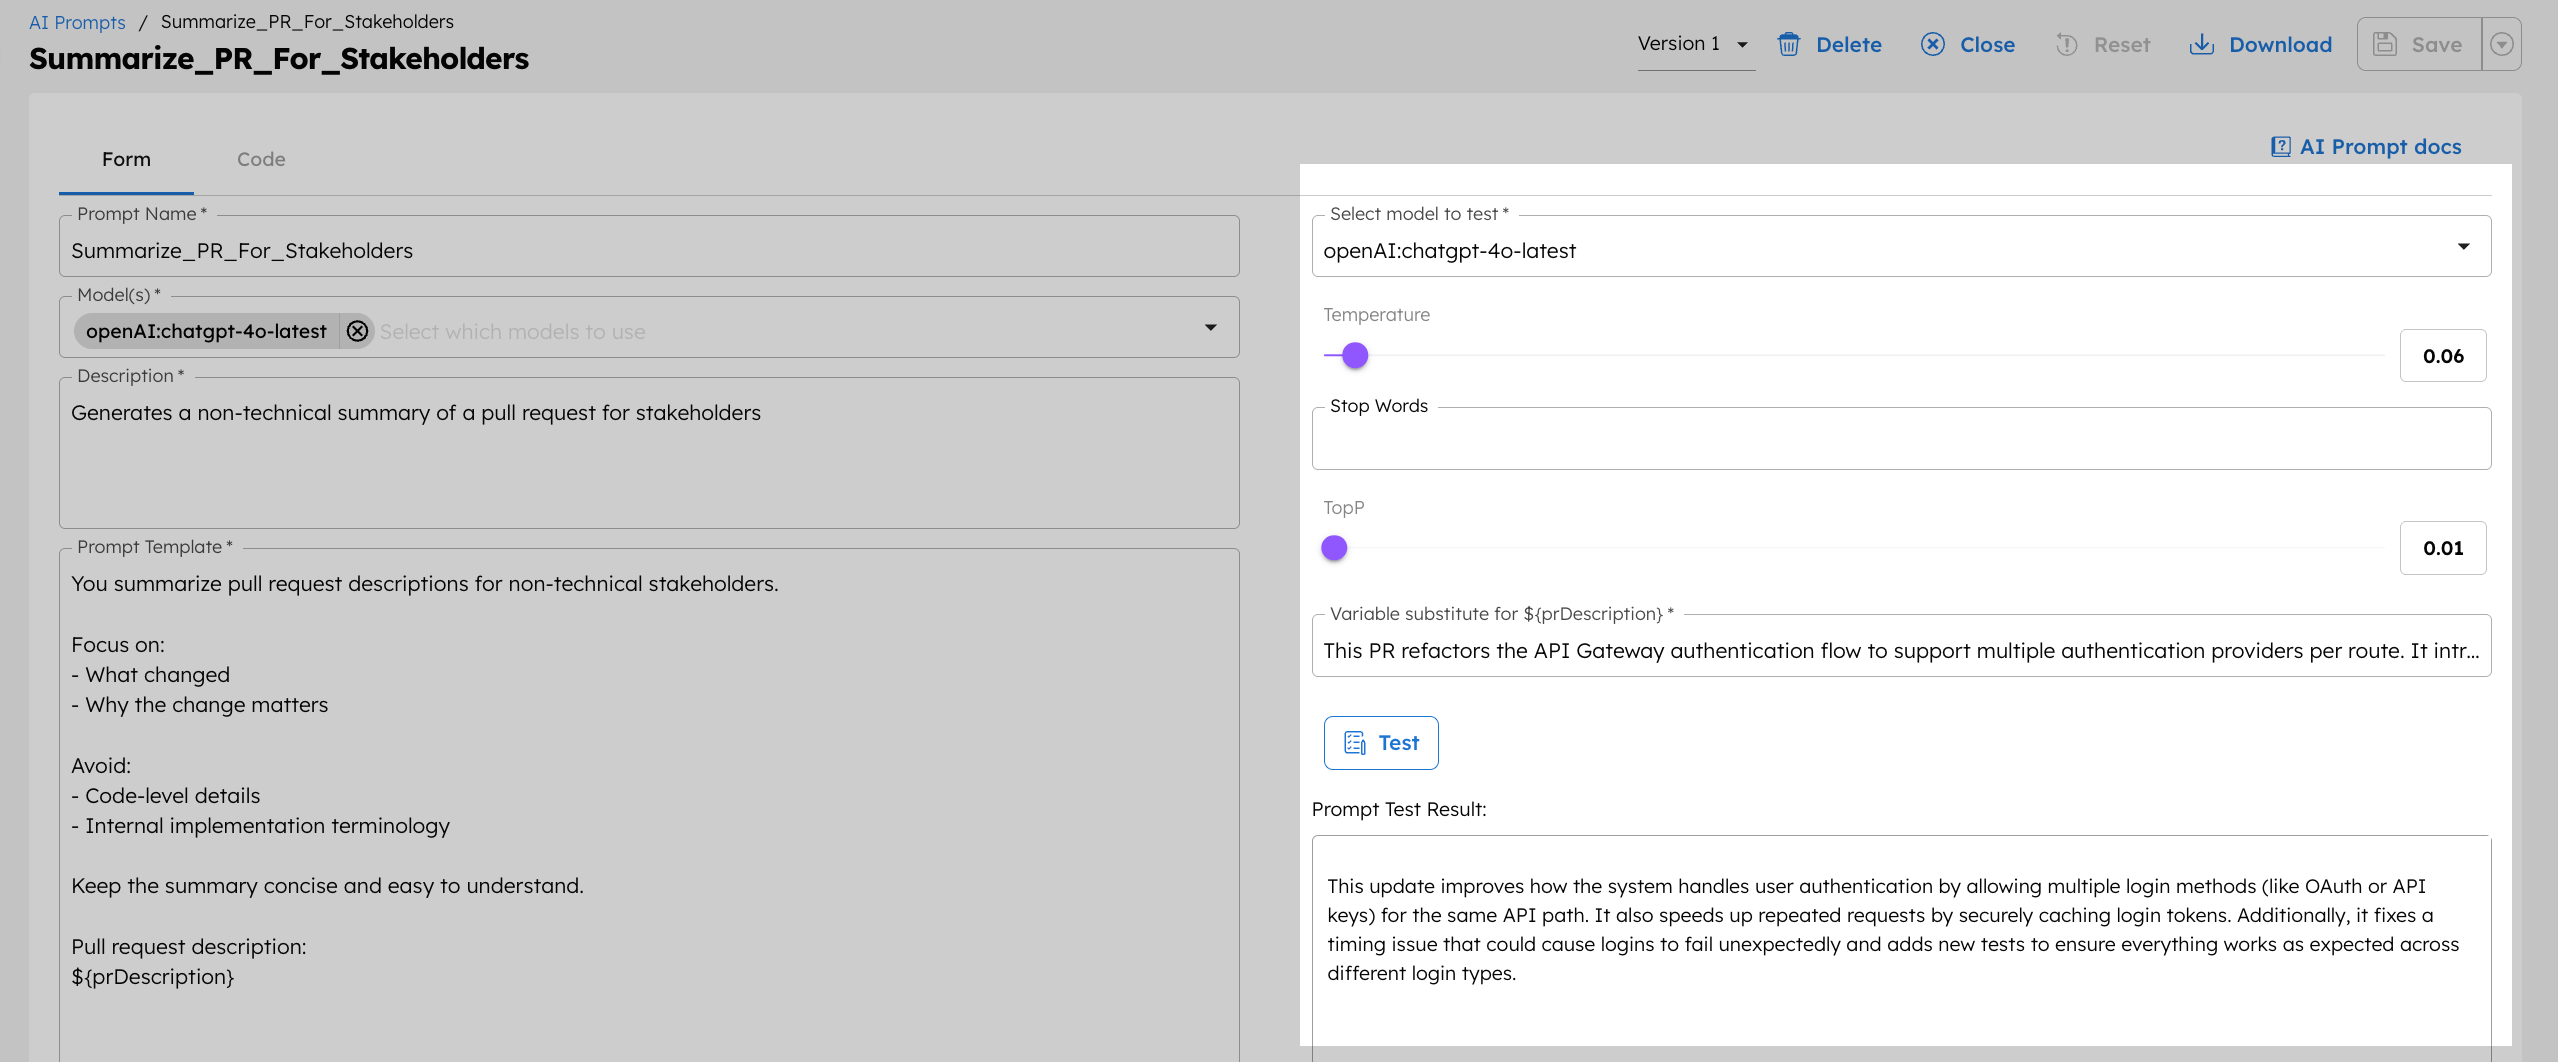This screenshot has width=2558, height=1062.
Task: Click the Test button's document icon
Action: click(x=1355, y=742)
